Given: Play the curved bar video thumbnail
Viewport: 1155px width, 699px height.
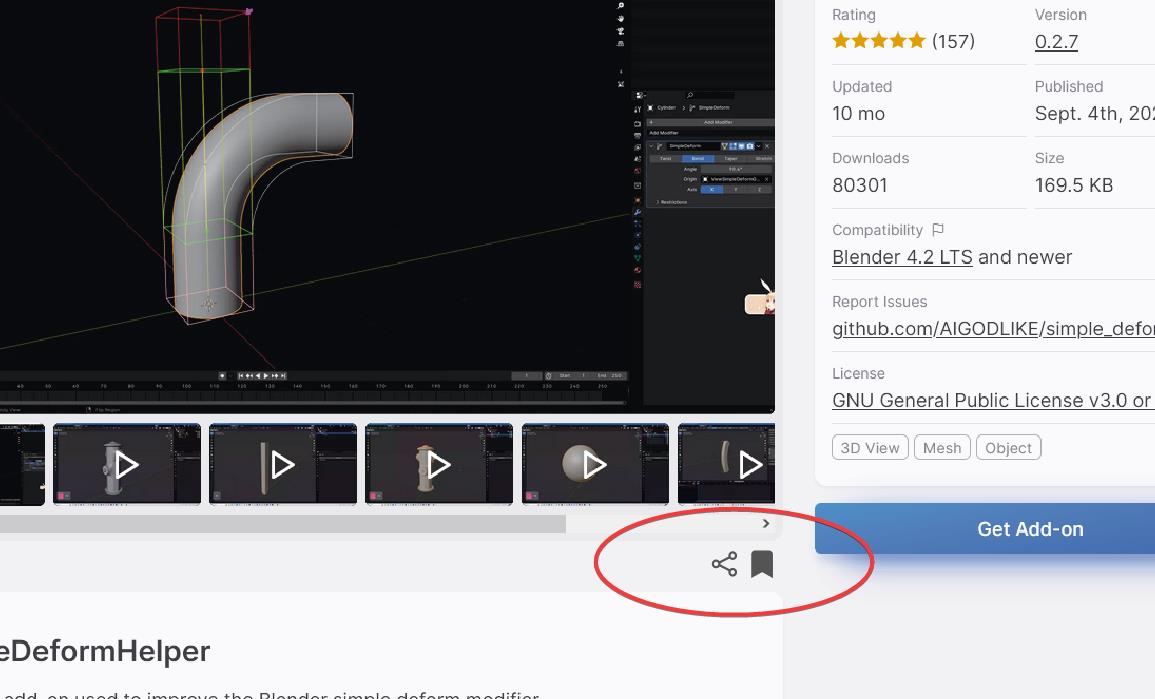Looking at the screenshot, I should (x=726, y=464).
